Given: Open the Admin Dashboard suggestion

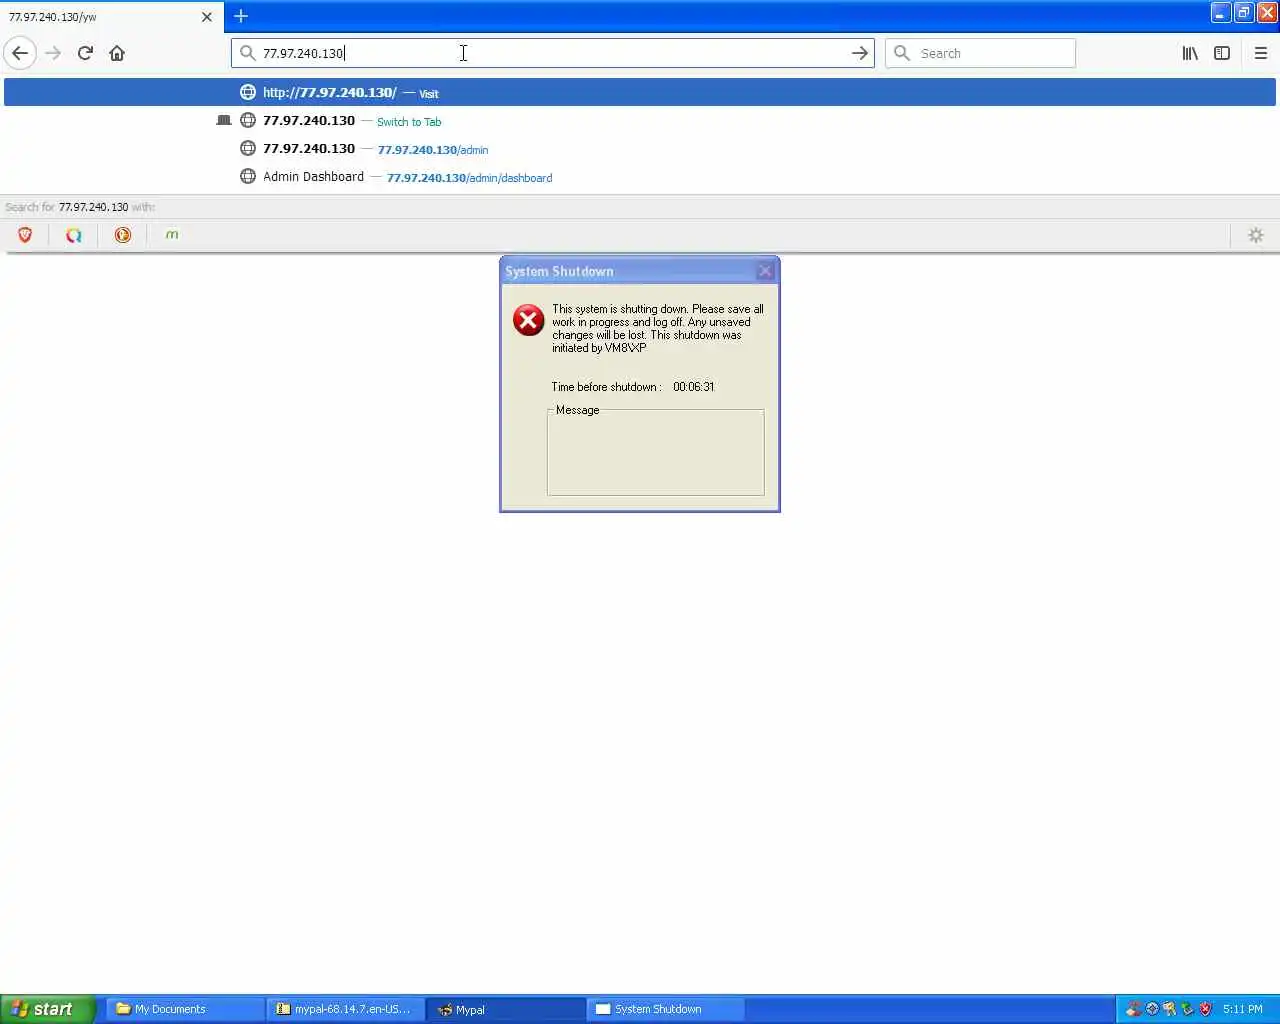Looking at the screenshot, I should [x=640, y=177].
